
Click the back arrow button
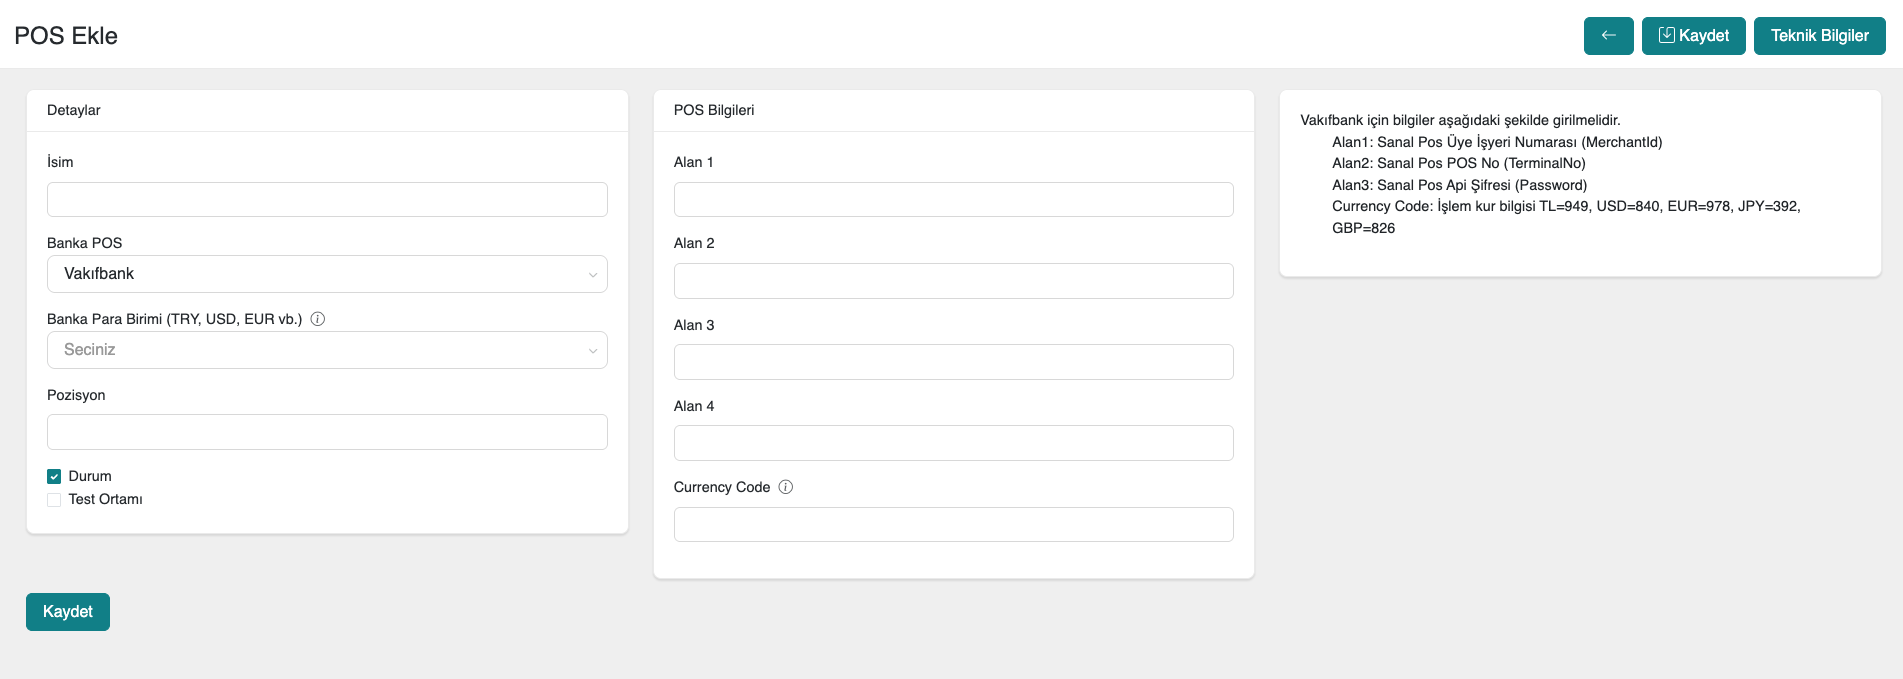(x=1608, y=36)
